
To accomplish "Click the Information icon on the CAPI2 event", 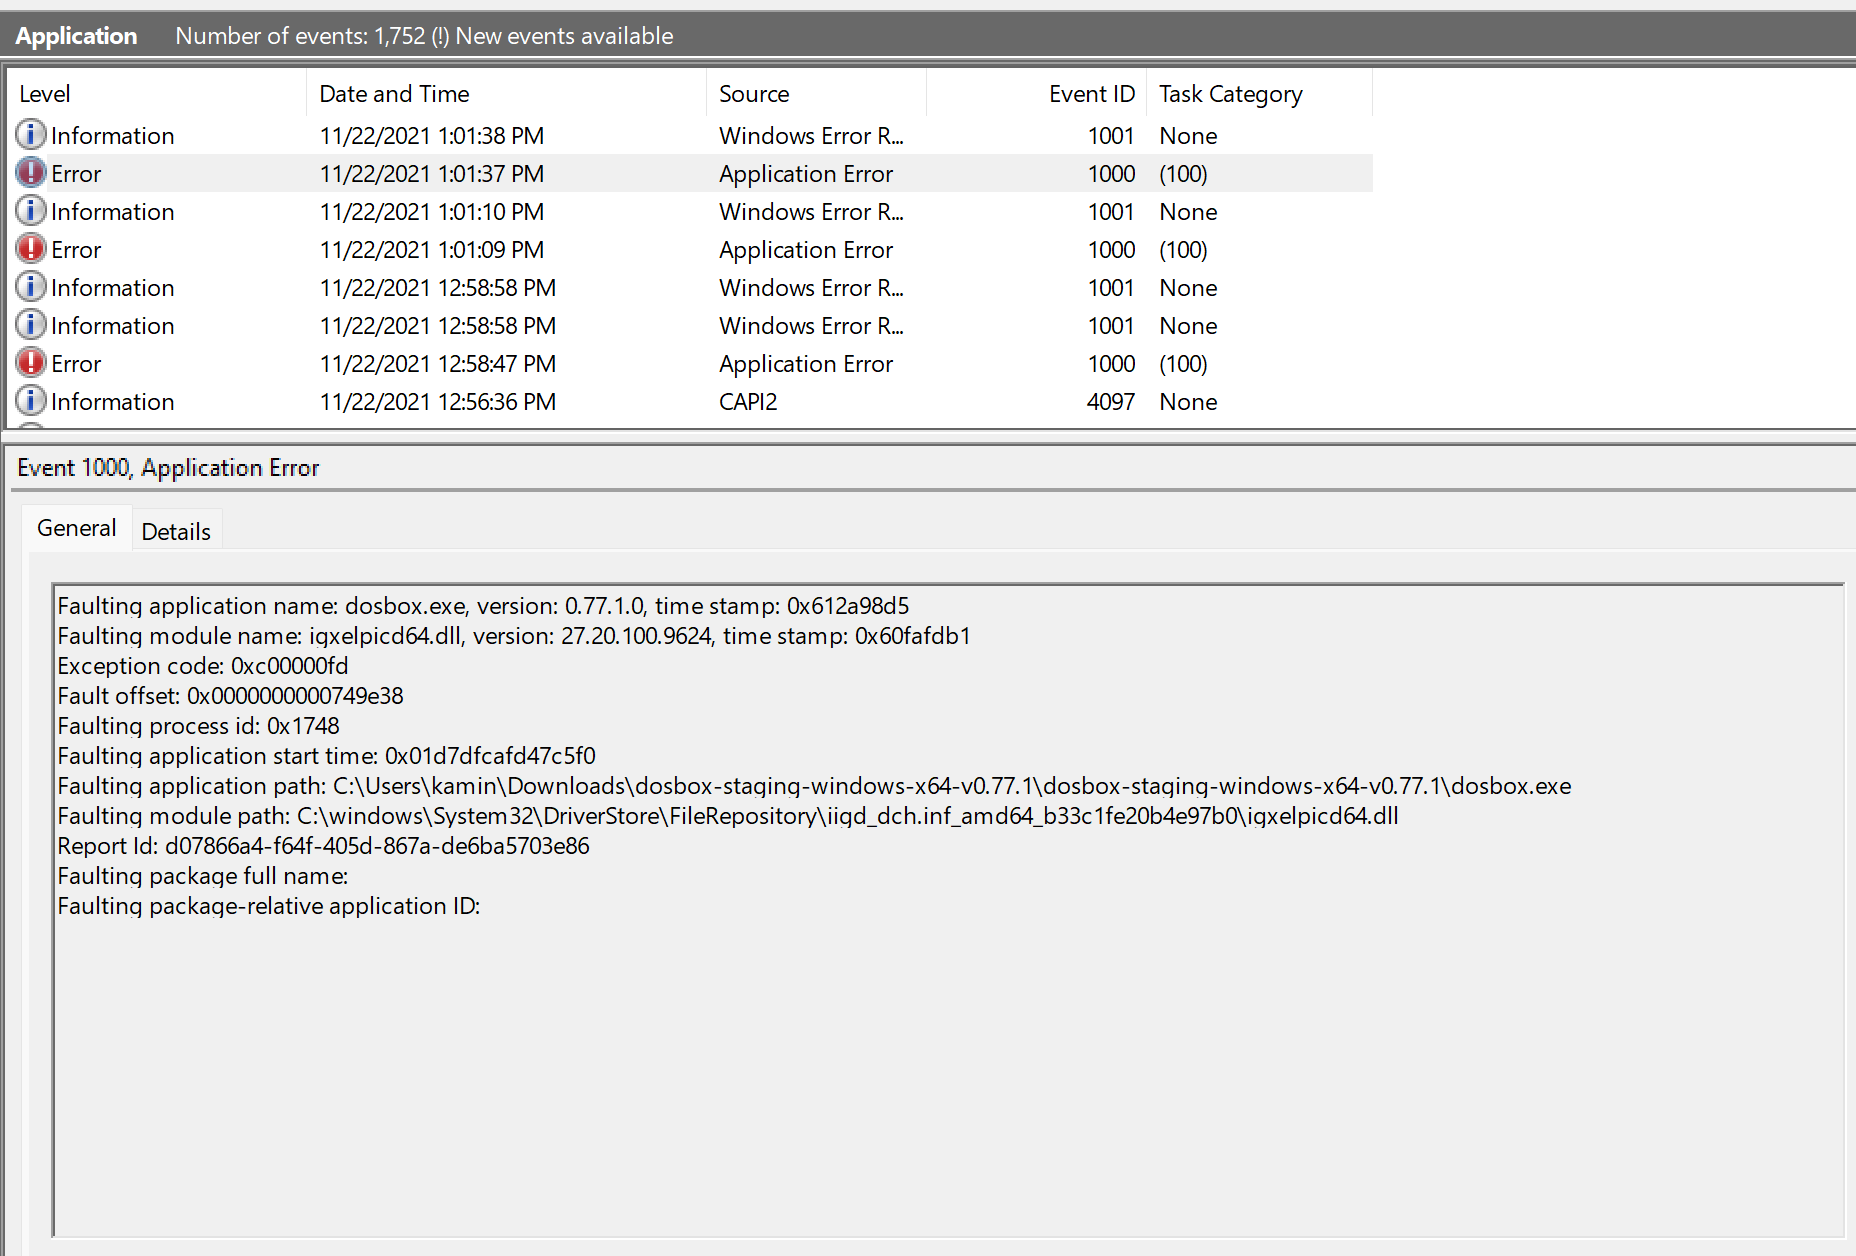I will tap(31, 401).
